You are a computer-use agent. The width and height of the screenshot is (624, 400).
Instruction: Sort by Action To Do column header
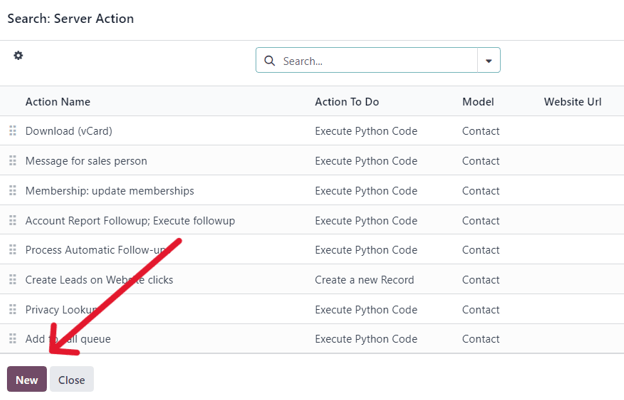click(348, 102)
